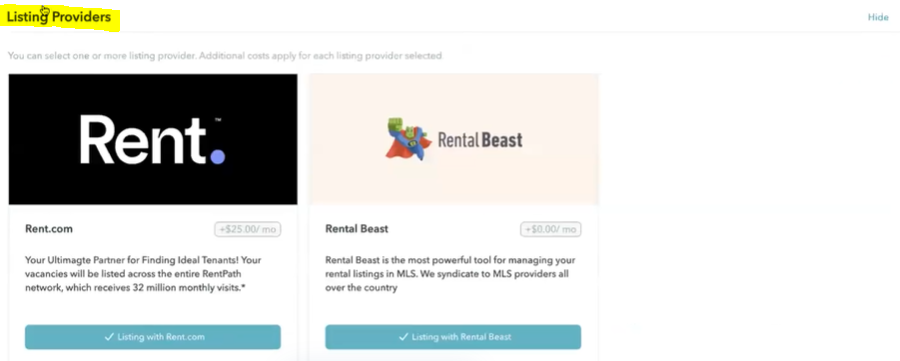Click the white Rent. wordmark logo

pos(152,139)
